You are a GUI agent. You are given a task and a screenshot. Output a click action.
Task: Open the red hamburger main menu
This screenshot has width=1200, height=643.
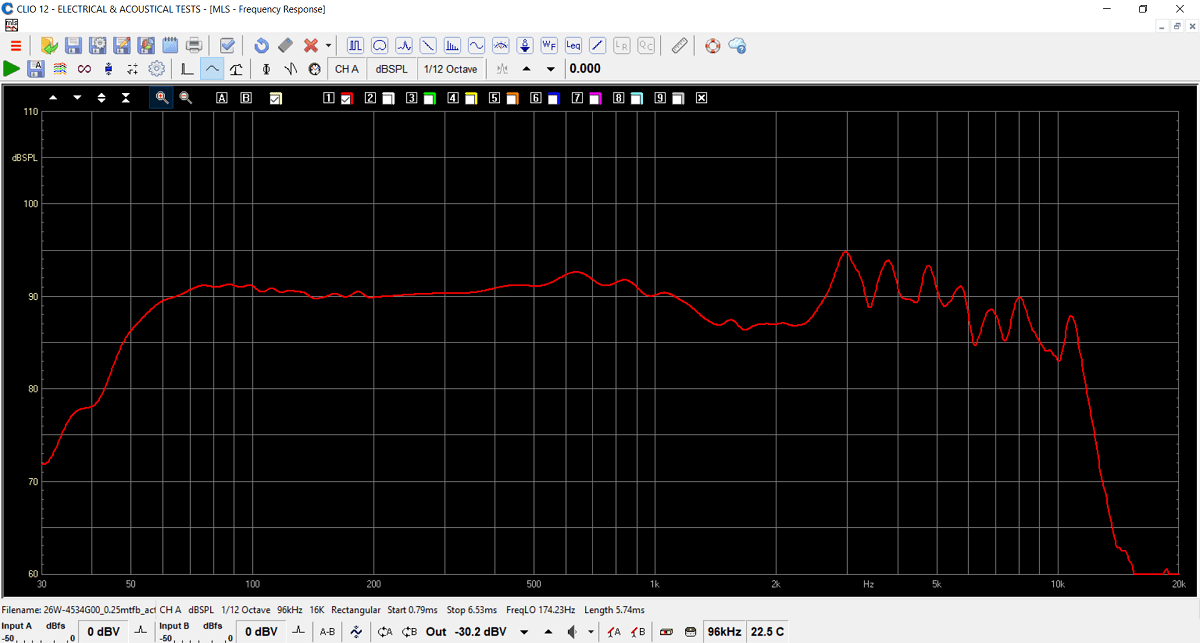click(x=15, y=46)
